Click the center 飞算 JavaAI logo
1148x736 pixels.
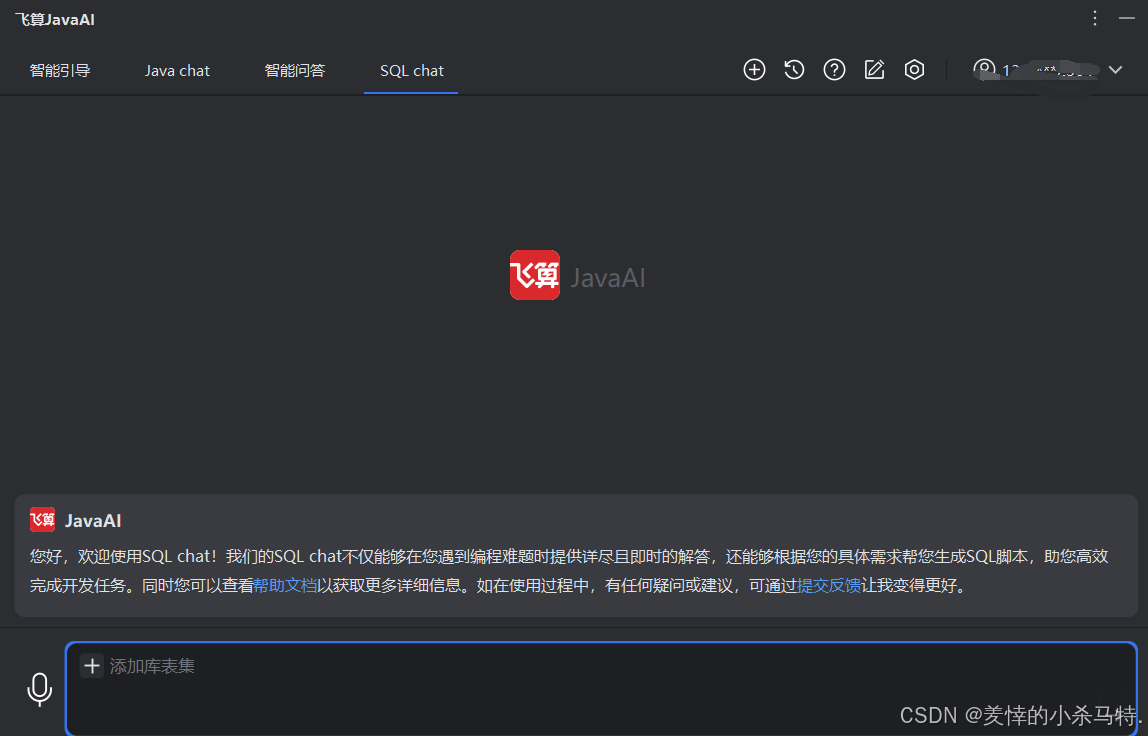[x=577, y=275]
